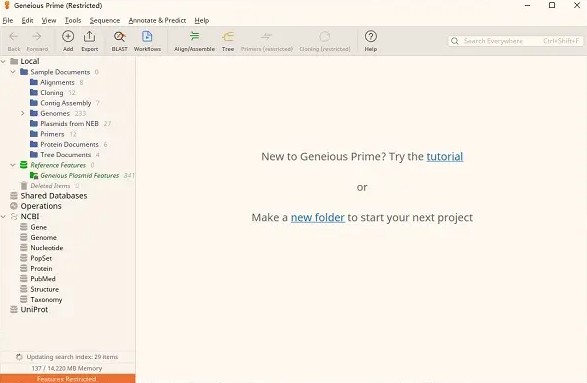587x383 pixels.
Task: Open the Workflows tool
Action: pos(147,41)
